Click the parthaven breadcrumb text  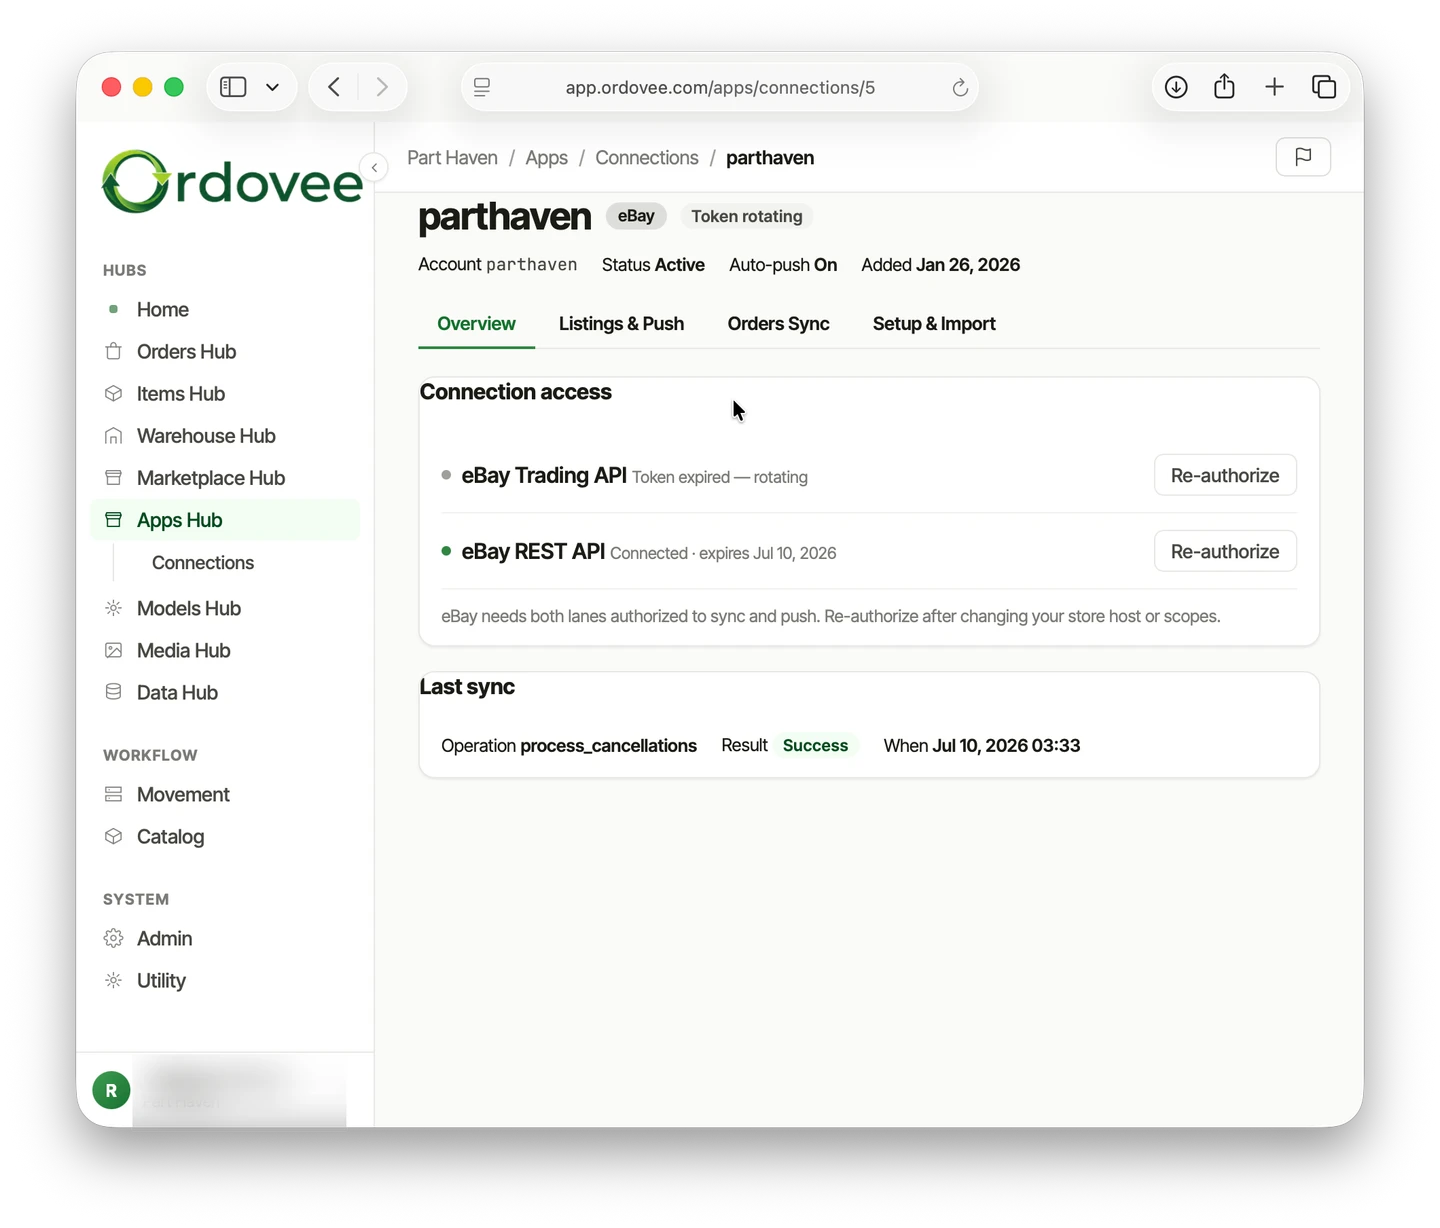pos(770,158)
